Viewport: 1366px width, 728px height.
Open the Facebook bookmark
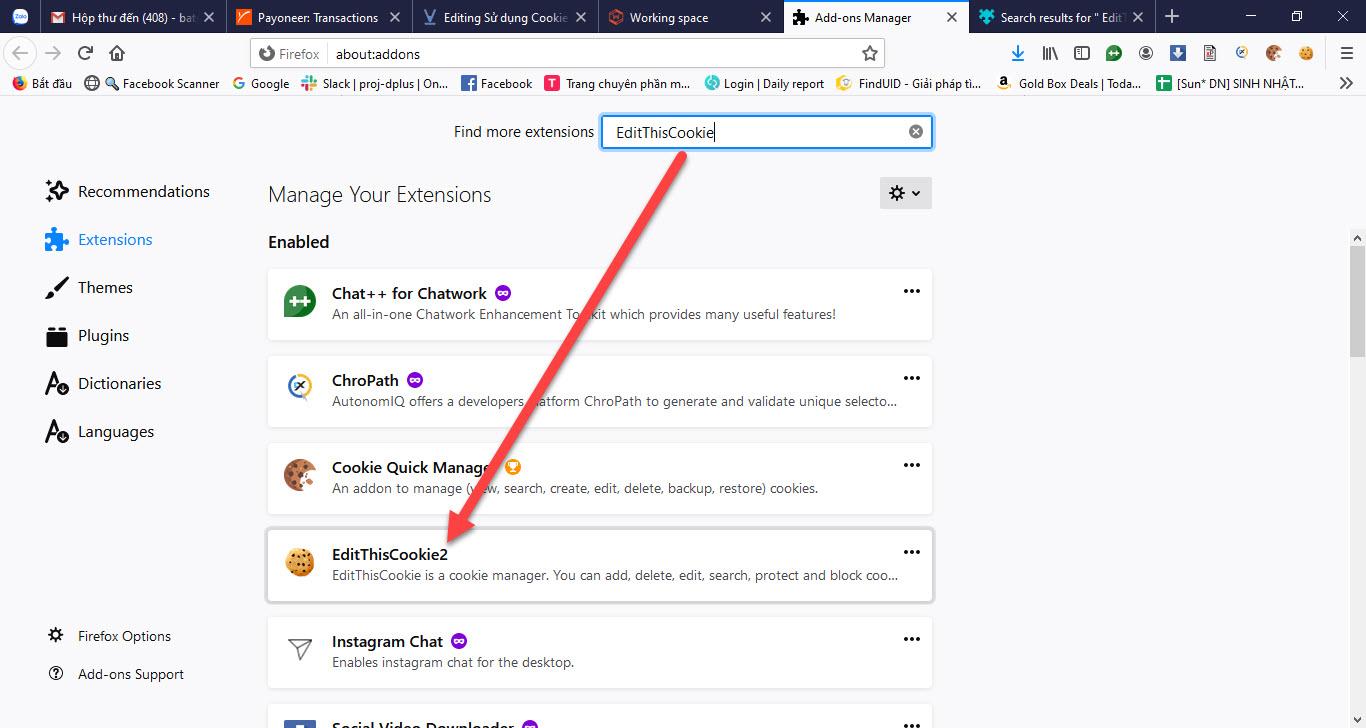click(x=496, y=84)
